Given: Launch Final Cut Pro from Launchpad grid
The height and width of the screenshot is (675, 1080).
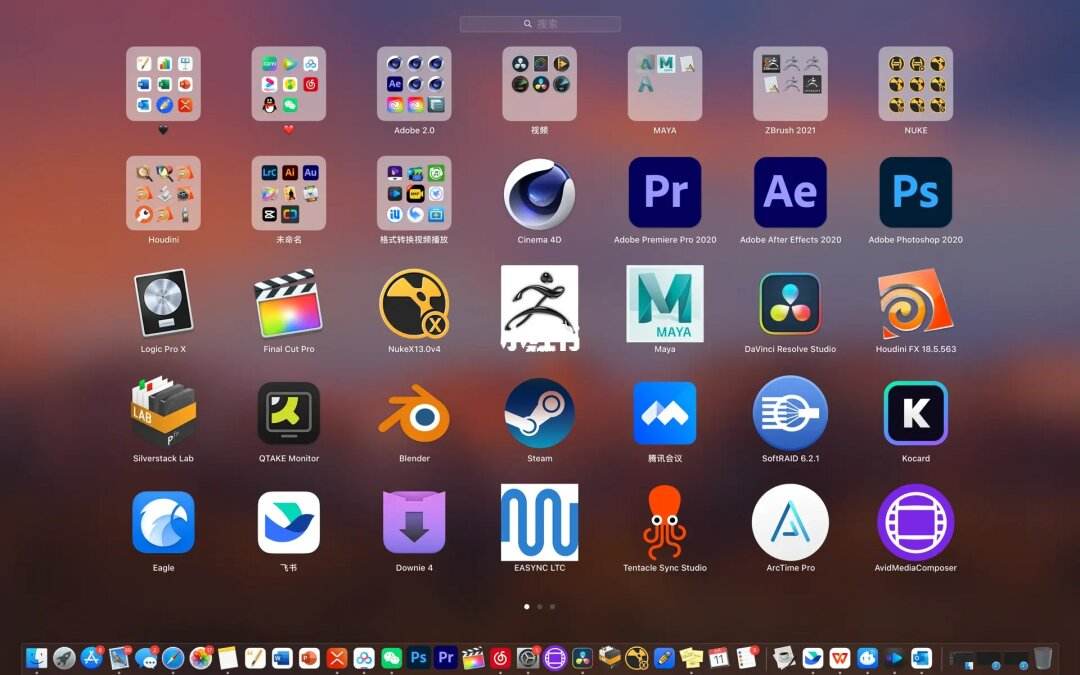Looking at the screenshot, I should pos(289,303).
